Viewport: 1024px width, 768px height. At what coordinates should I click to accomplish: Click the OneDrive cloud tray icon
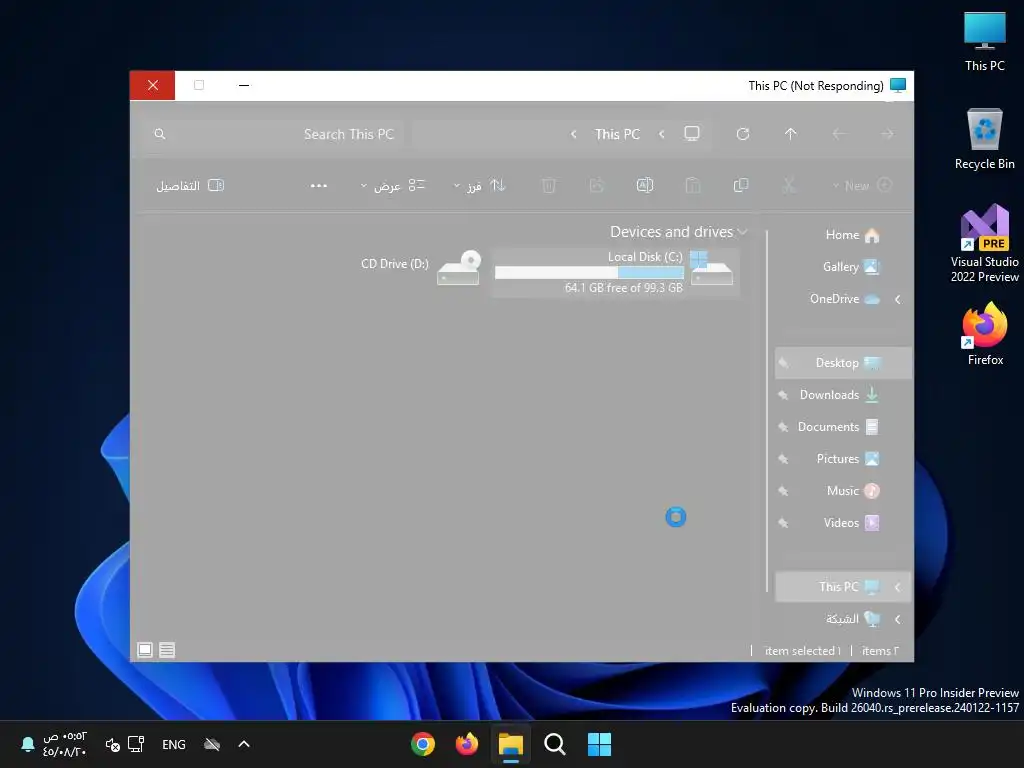[x=212, y=744]
